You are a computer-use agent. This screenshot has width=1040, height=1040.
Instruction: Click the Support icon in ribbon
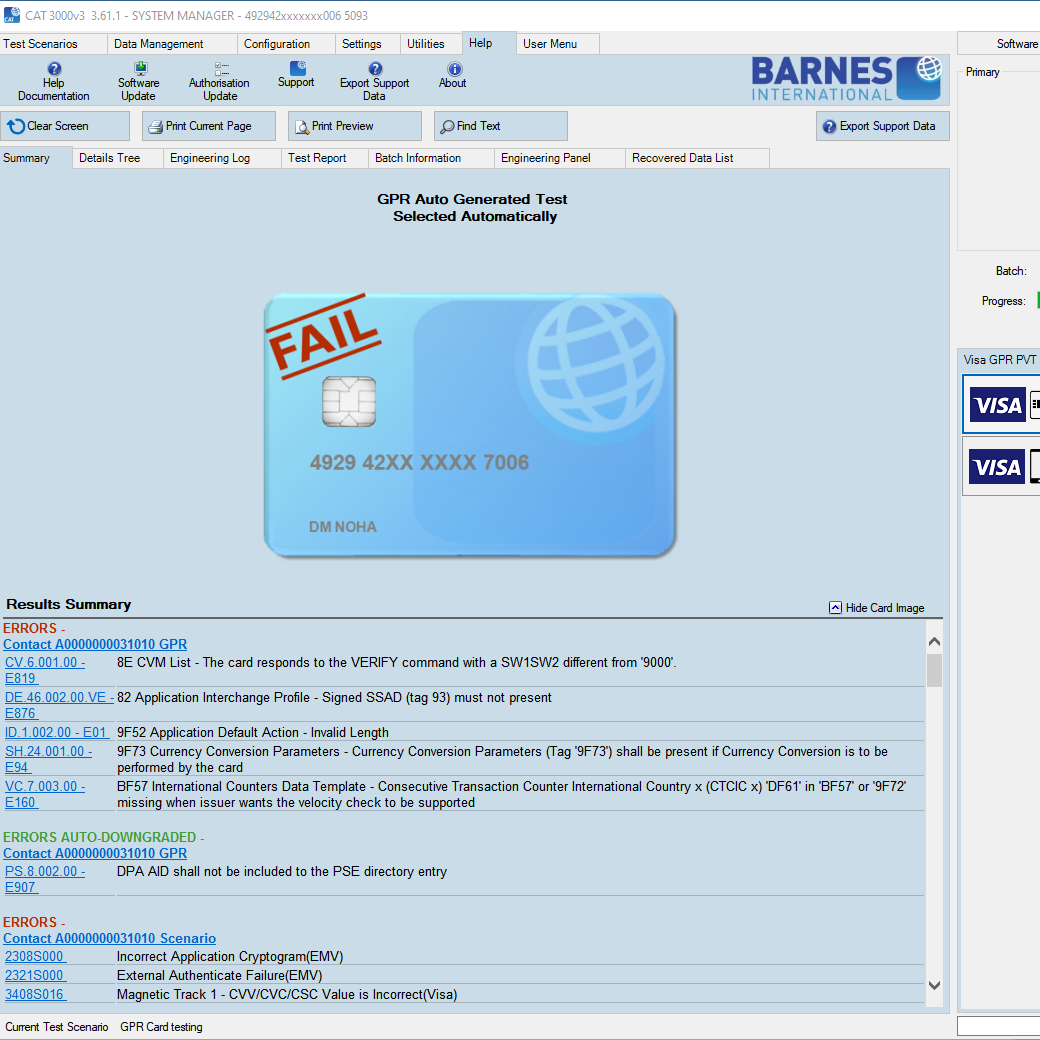coord(296,68)
